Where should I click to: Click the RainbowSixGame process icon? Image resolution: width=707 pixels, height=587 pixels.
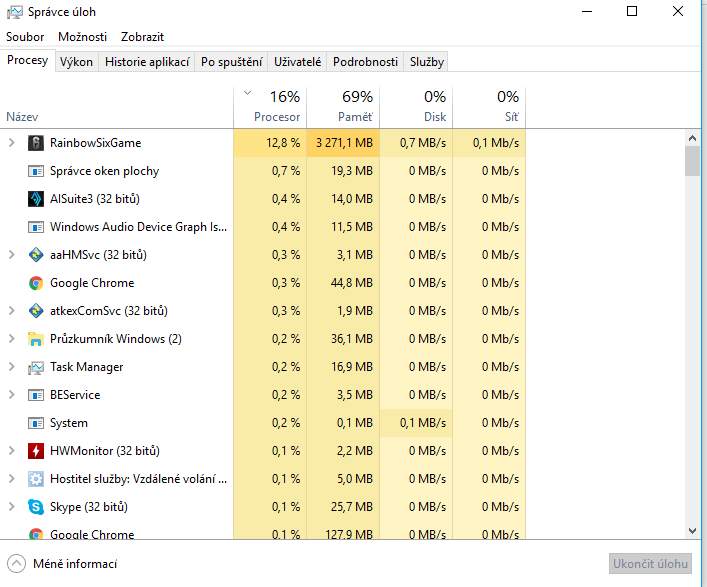(36, 143)
